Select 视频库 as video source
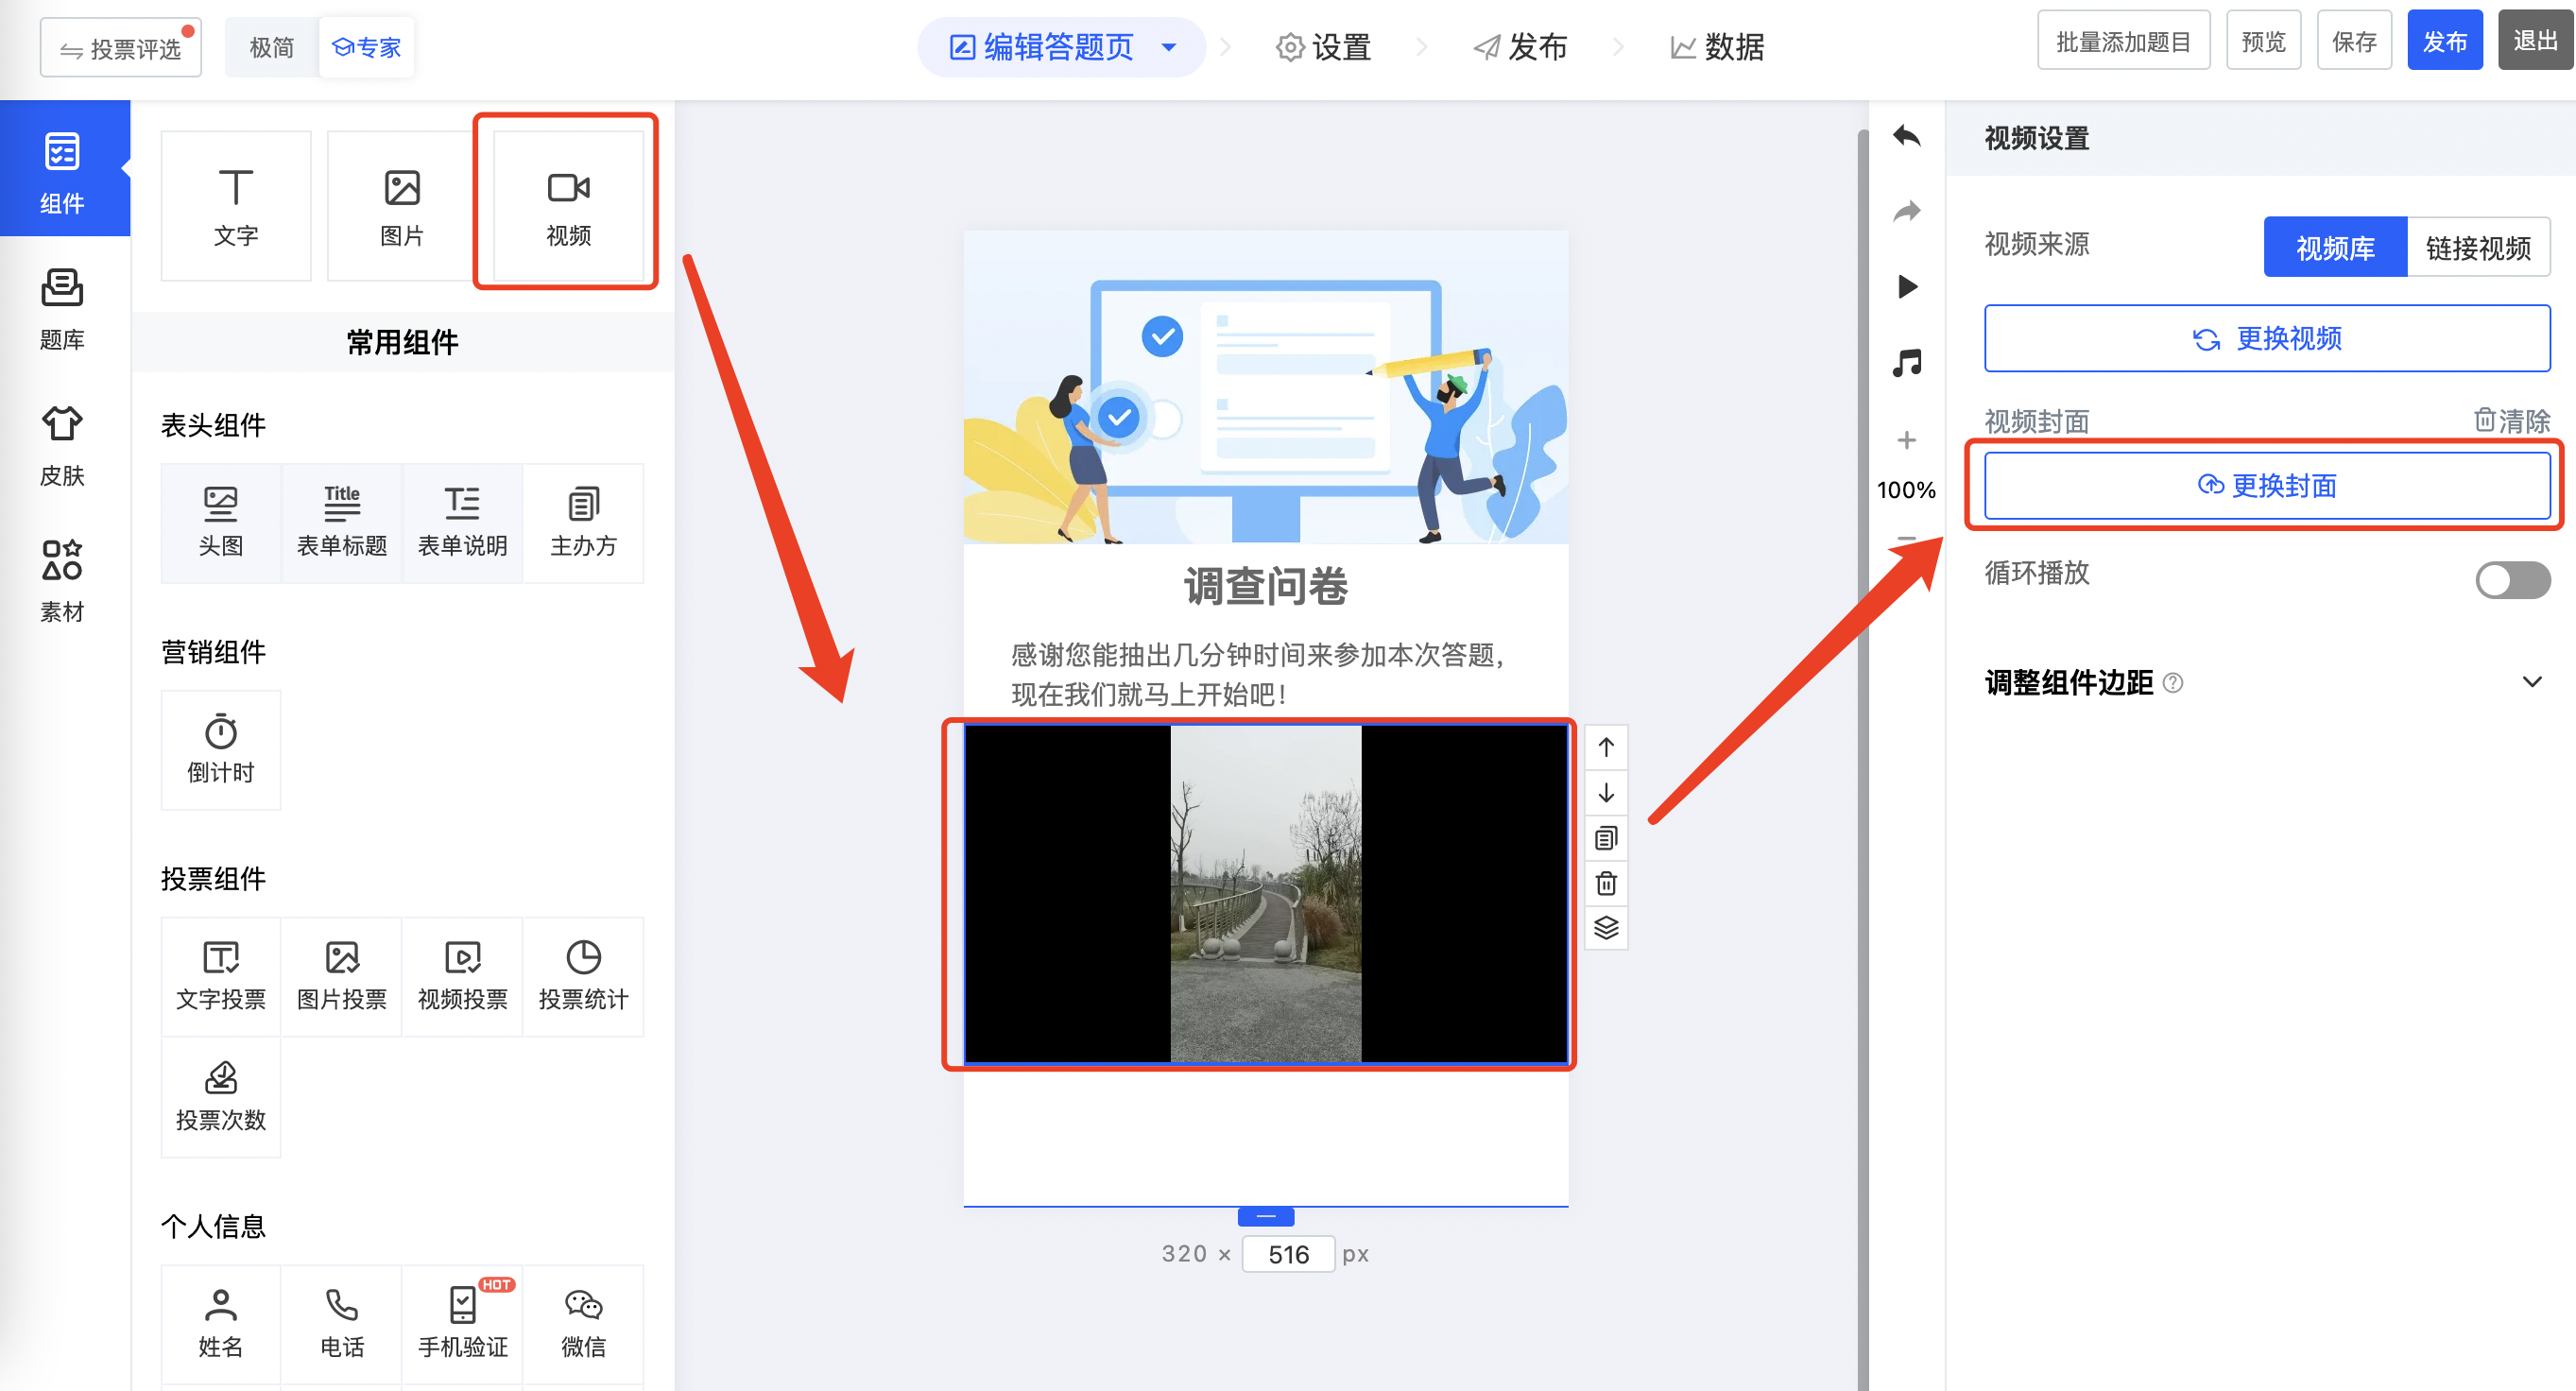Screen dimensions: 2576x1391 click(x=2335, y=247)
